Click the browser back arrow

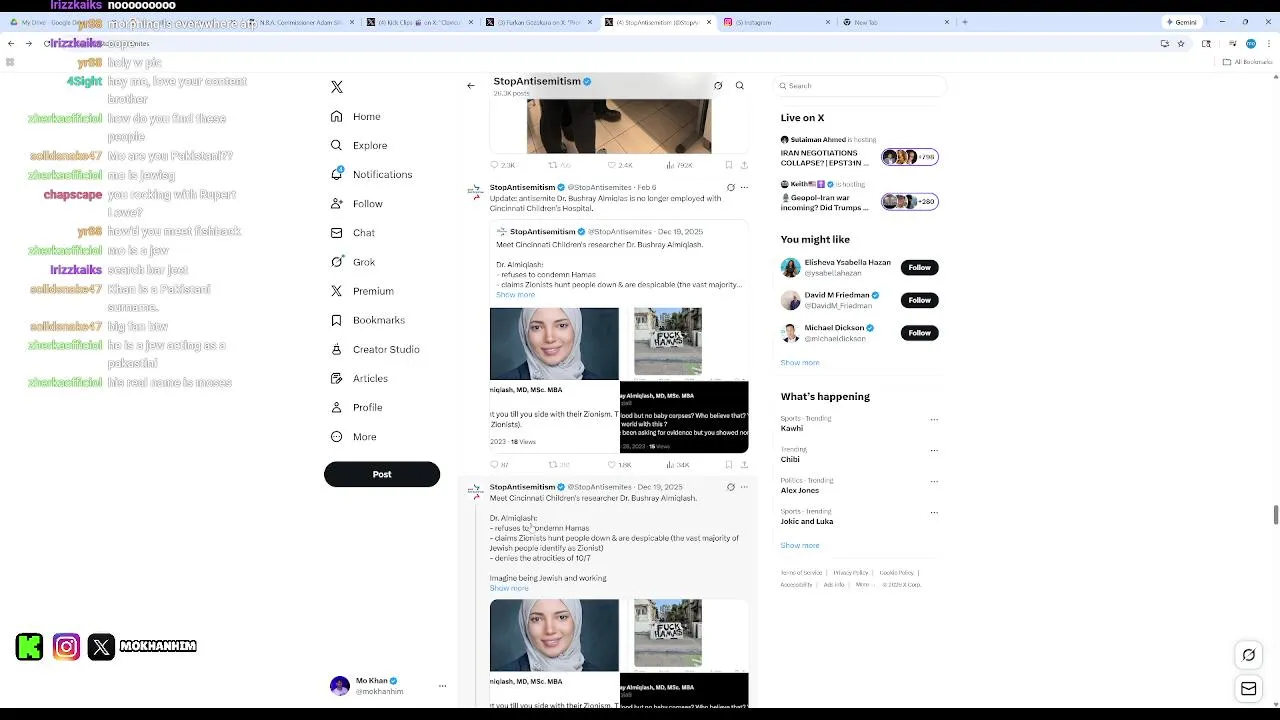[x=11, y=44]
